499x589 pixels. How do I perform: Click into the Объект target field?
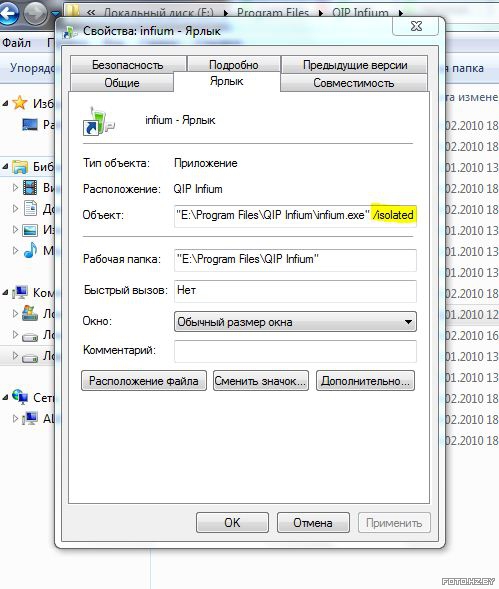(x=295, y=216)
